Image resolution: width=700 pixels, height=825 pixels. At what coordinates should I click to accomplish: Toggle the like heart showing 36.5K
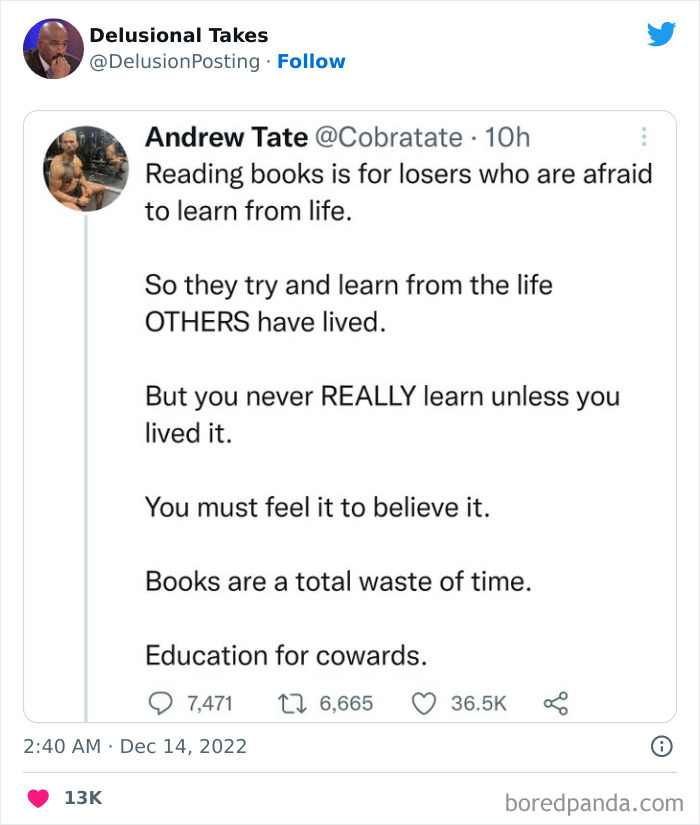[424, 703]
